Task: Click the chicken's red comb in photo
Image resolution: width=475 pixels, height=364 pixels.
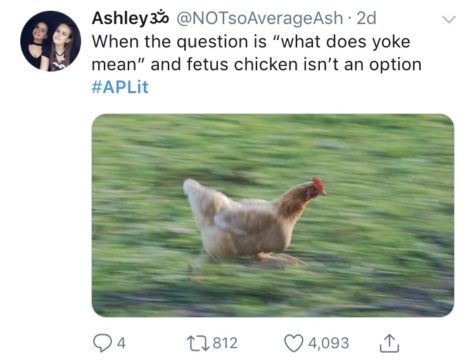Action: click(x=318, y=185)
